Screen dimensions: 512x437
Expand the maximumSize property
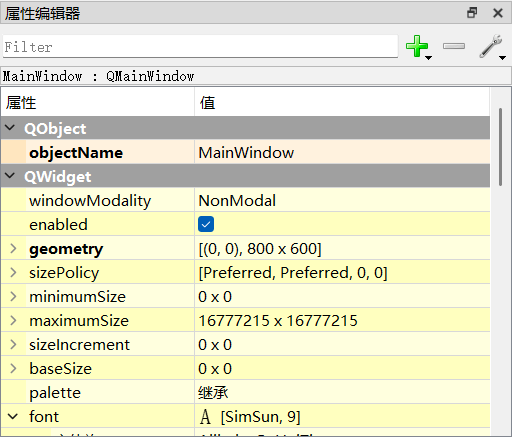click(x=13, y=321)
